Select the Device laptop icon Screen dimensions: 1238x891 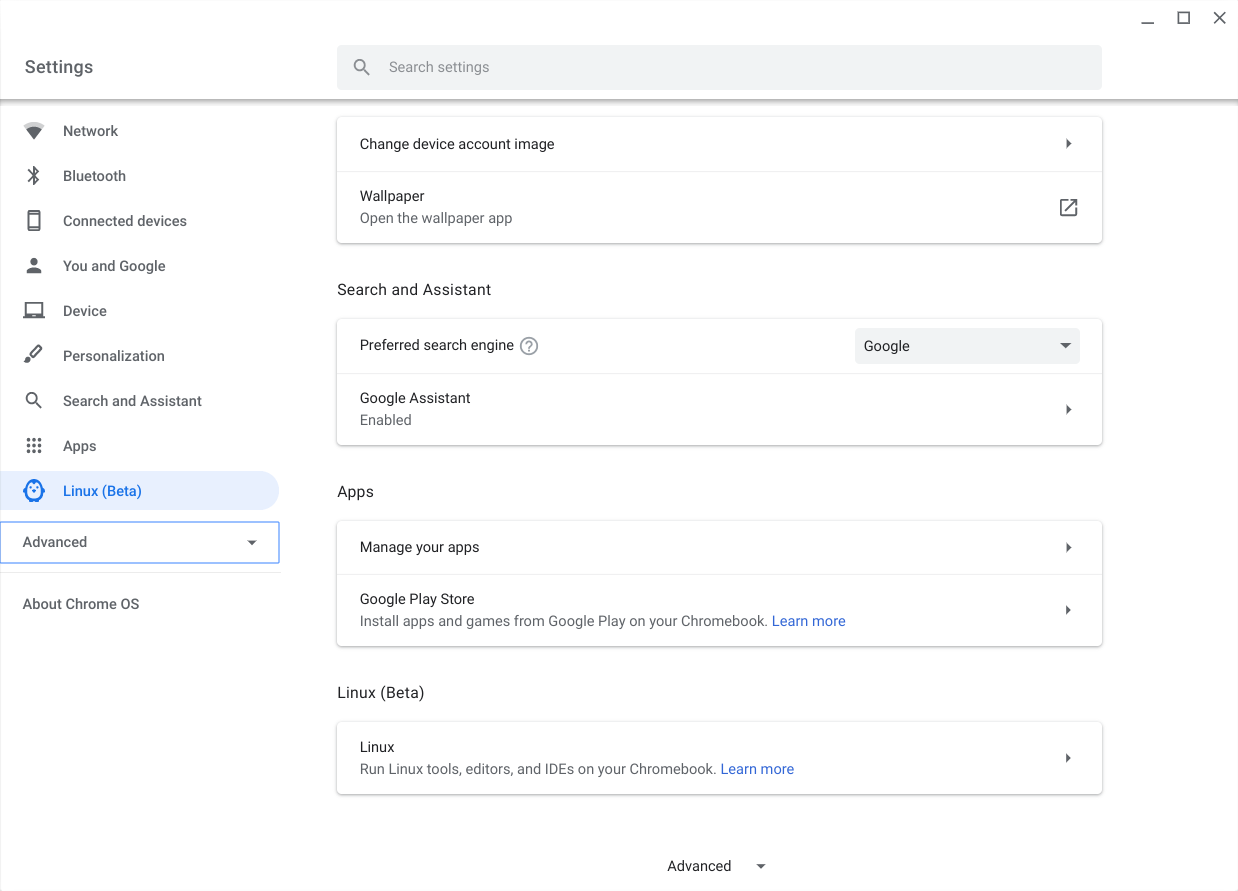pos(34,311)
